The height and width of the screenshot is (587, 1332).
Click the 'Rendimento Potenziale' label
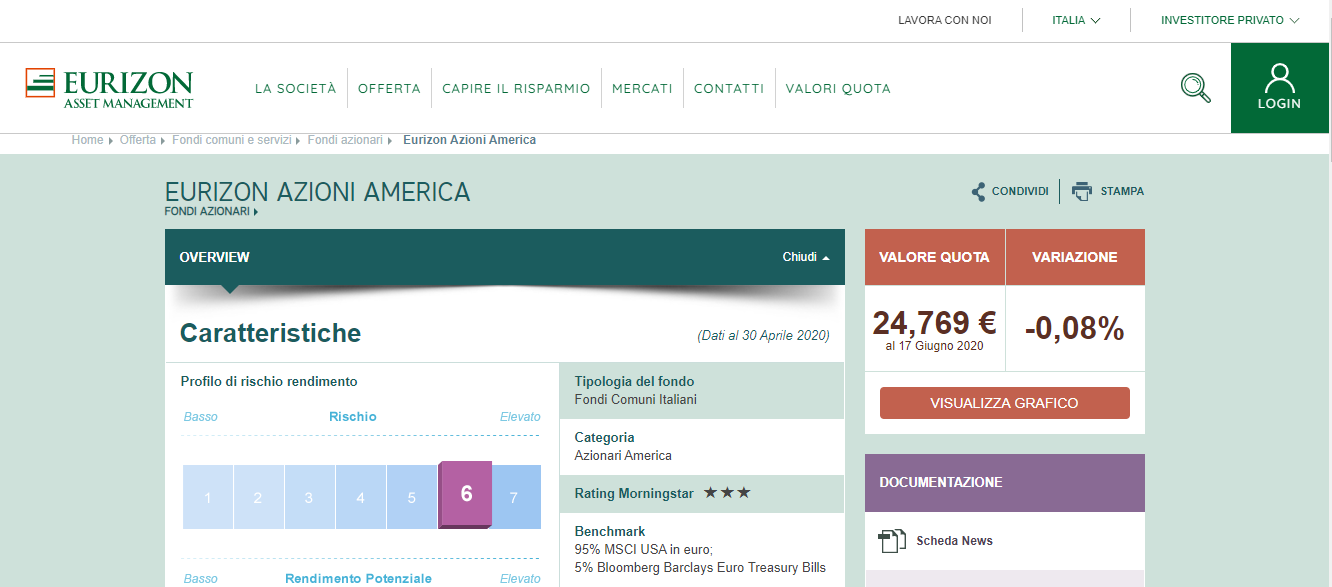358,579
